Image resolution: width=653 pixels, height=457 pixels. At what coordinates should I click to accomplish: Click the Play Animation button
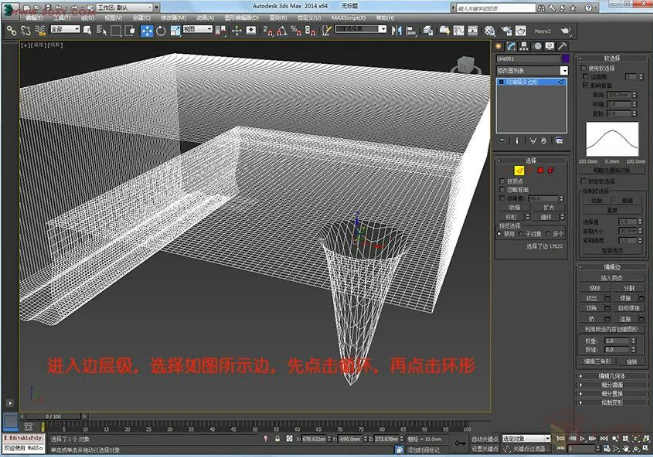click(581, 438)
